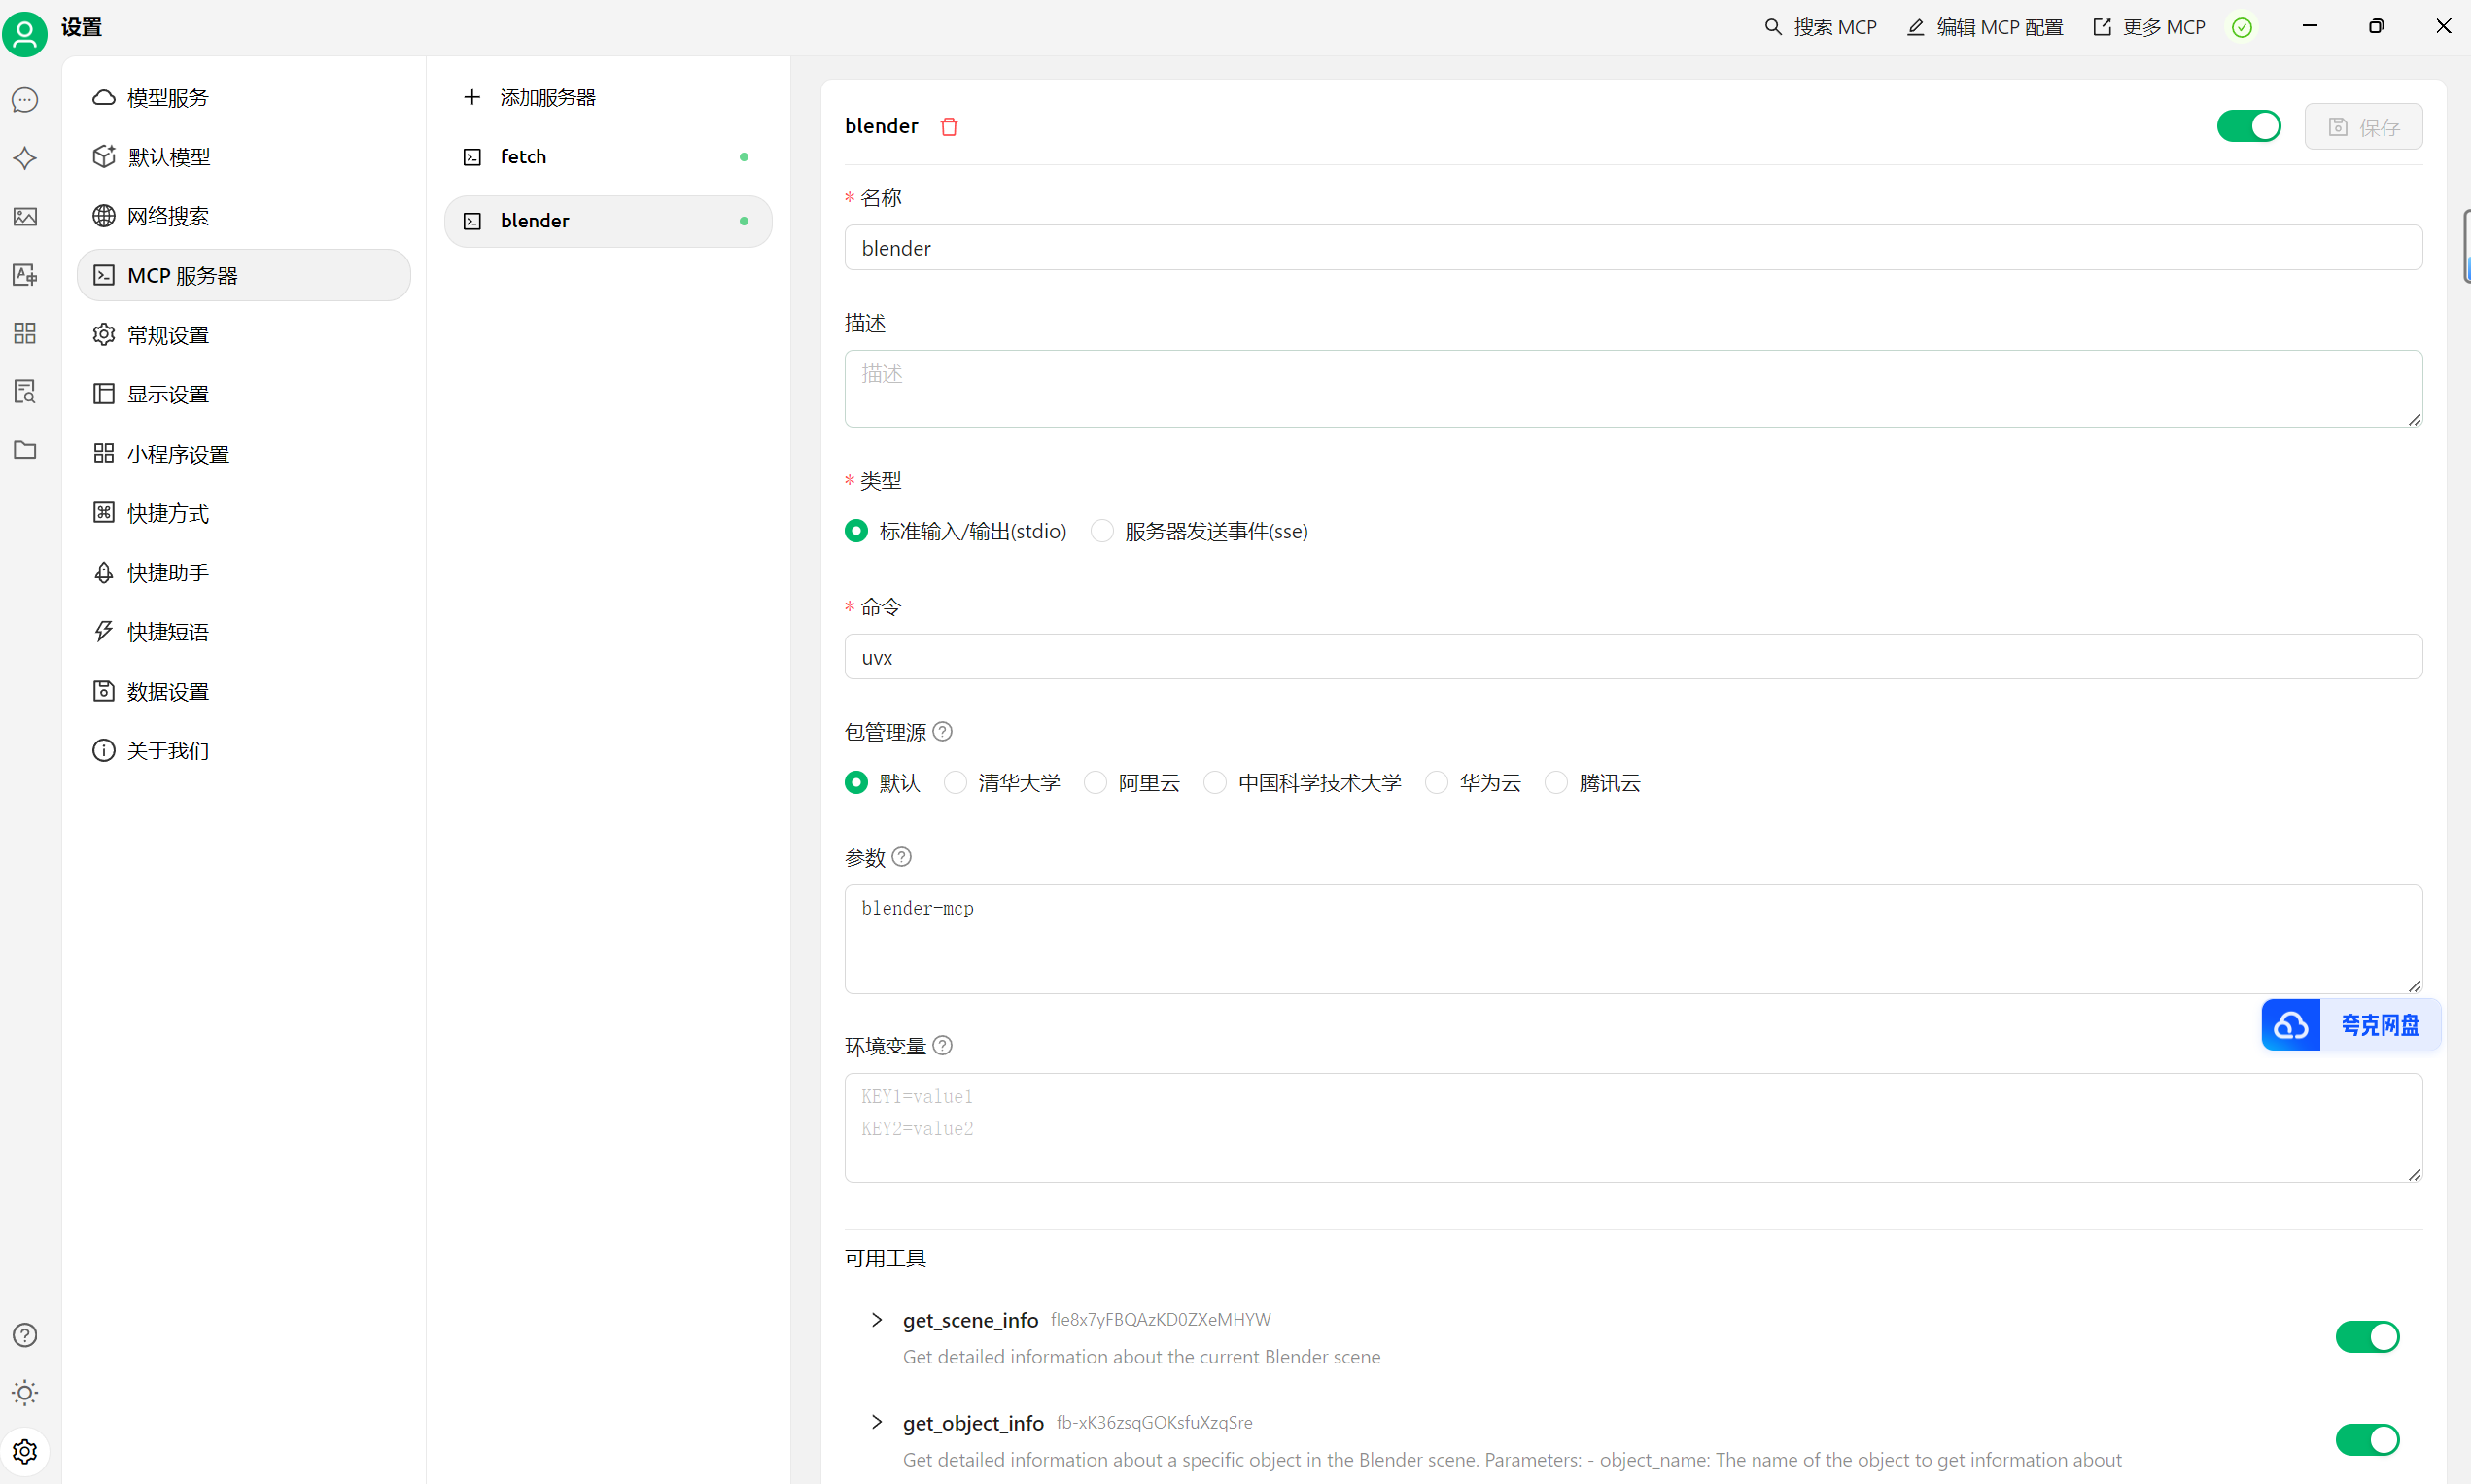Viewport: 2471px width, 1484px height.
Task: Click the help icon beside 包管理源
Action: tap(942, 732)
